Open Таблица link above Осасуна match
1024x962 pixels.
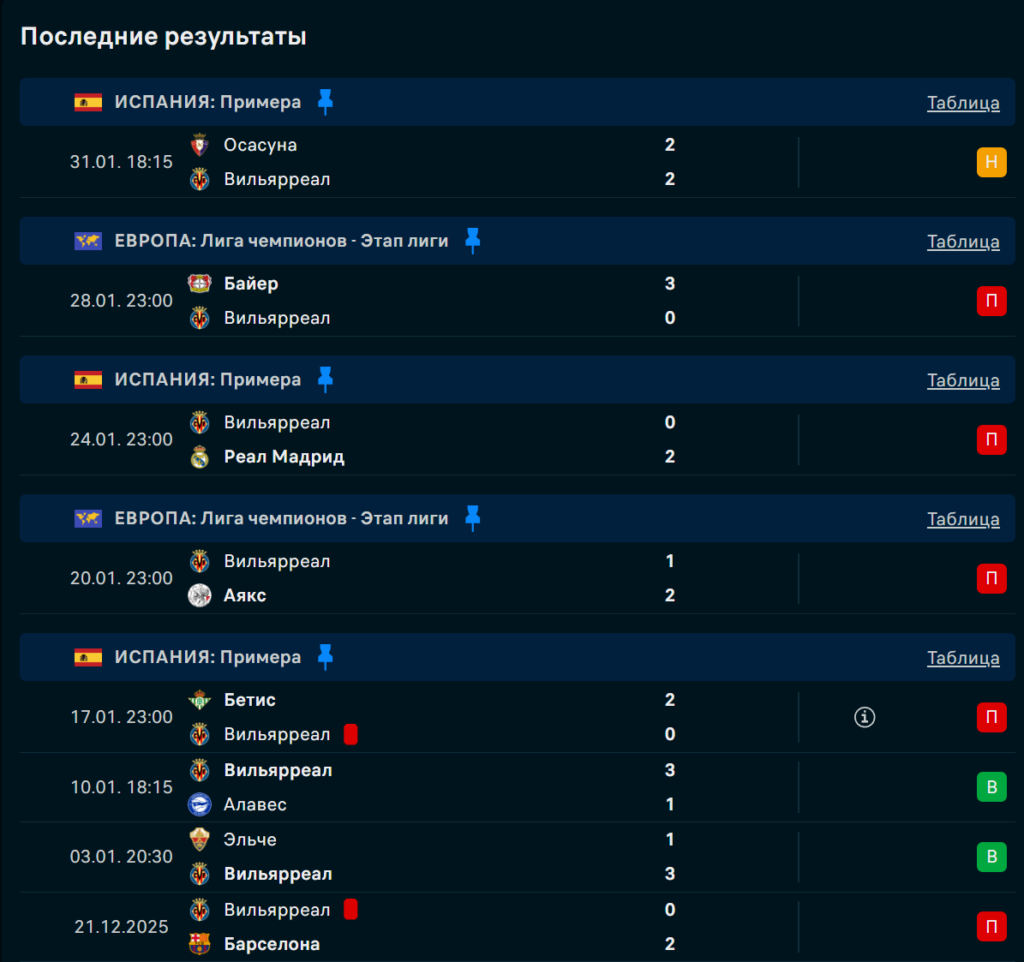click(x=963, y=102)
